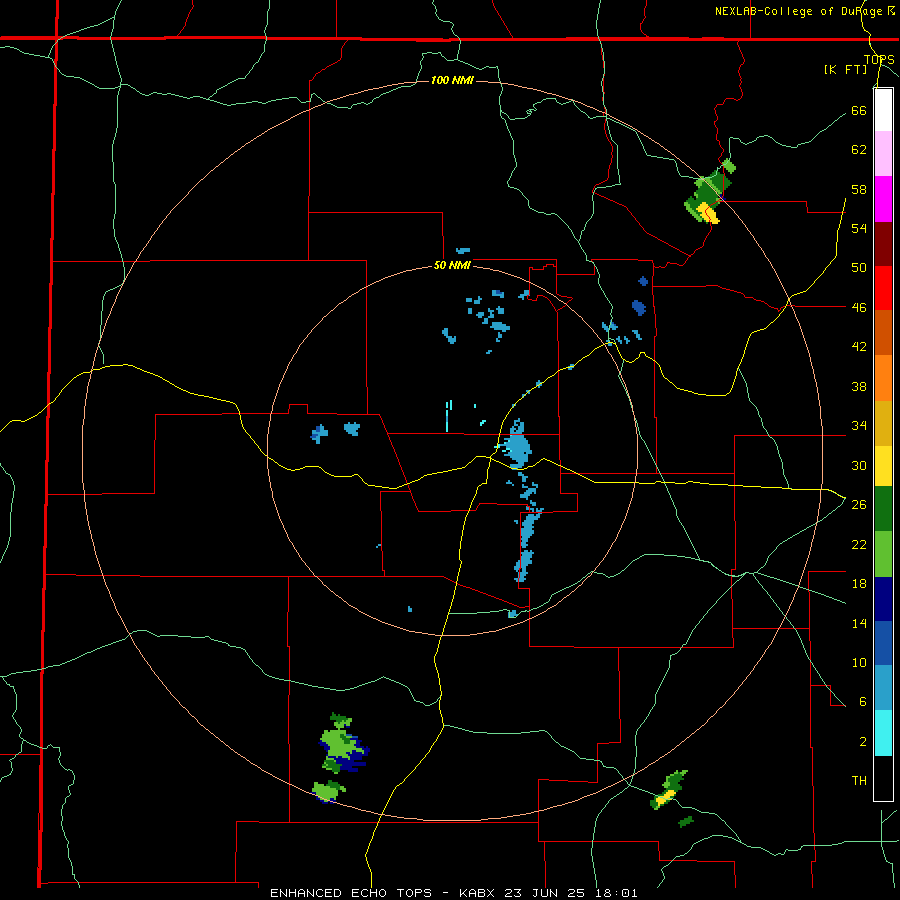Click the dark red 54 kft swatch
900x900 pixels.
pyautogui.click(x=883, y=244)
